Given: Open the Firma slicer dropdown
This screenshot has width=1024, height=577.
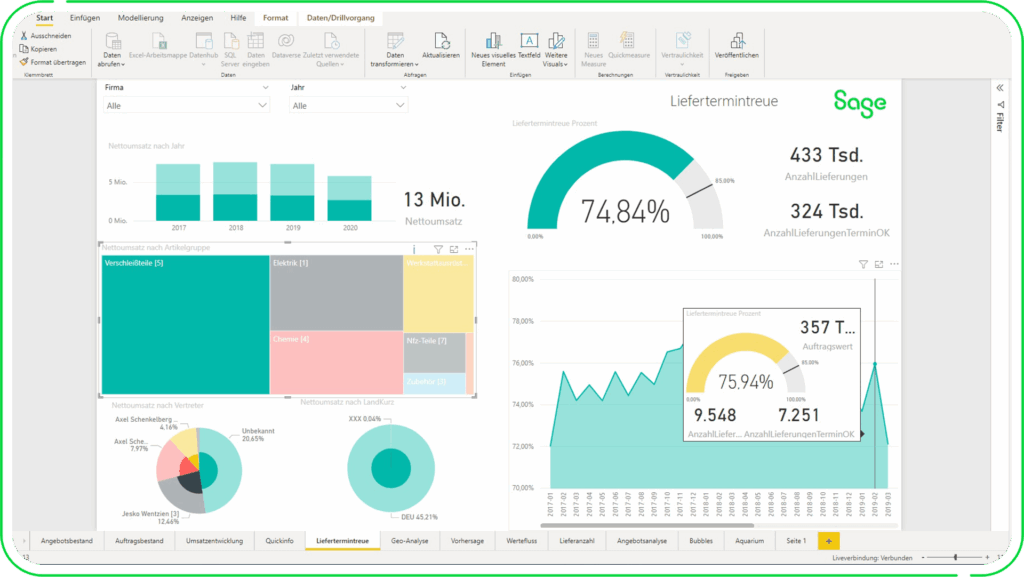Looking at the screenshot, I should (x=263, y=105).
